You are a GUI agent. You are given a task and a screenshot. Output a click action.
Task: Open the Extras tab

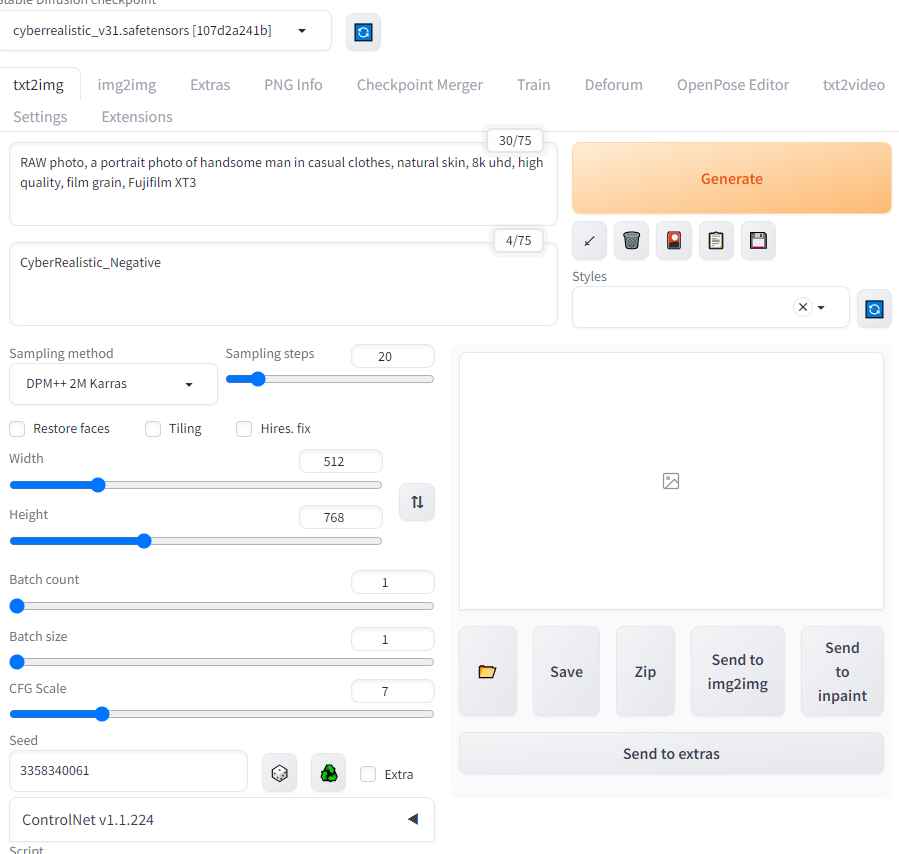pos(210,85)
